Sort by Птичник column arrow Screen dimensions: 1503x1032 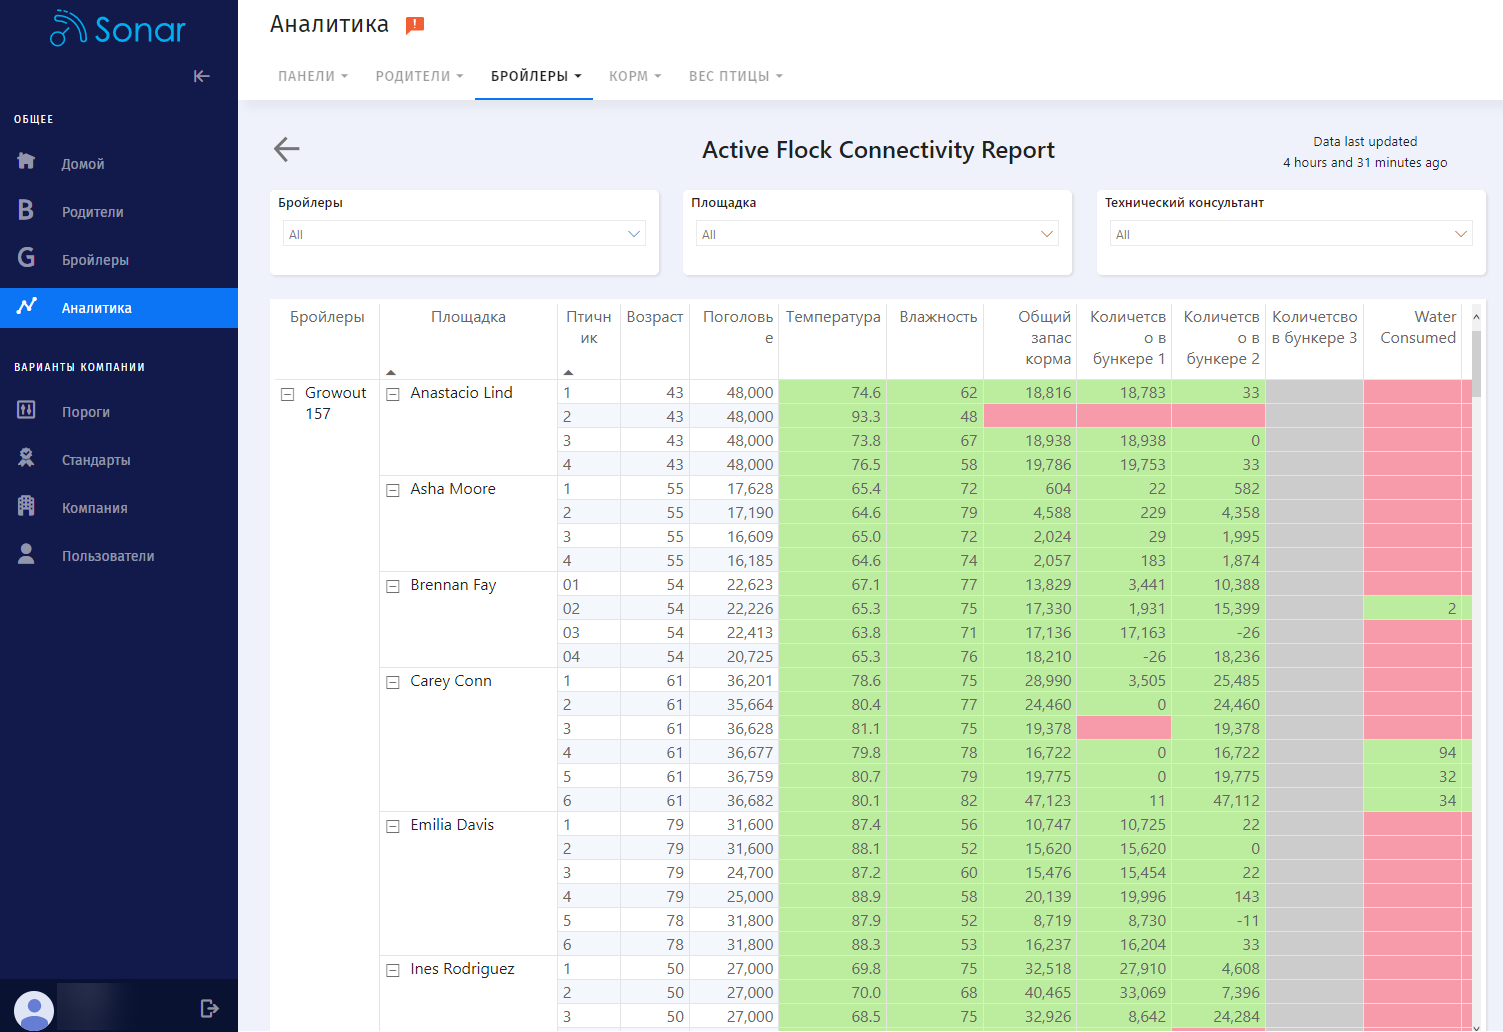tap(568, 372)
